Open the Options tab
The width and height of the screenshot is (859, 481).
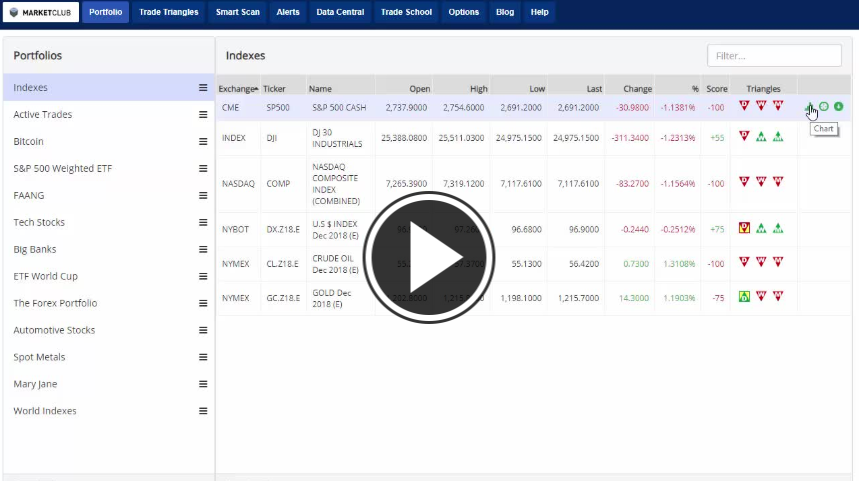click(463, 12)
